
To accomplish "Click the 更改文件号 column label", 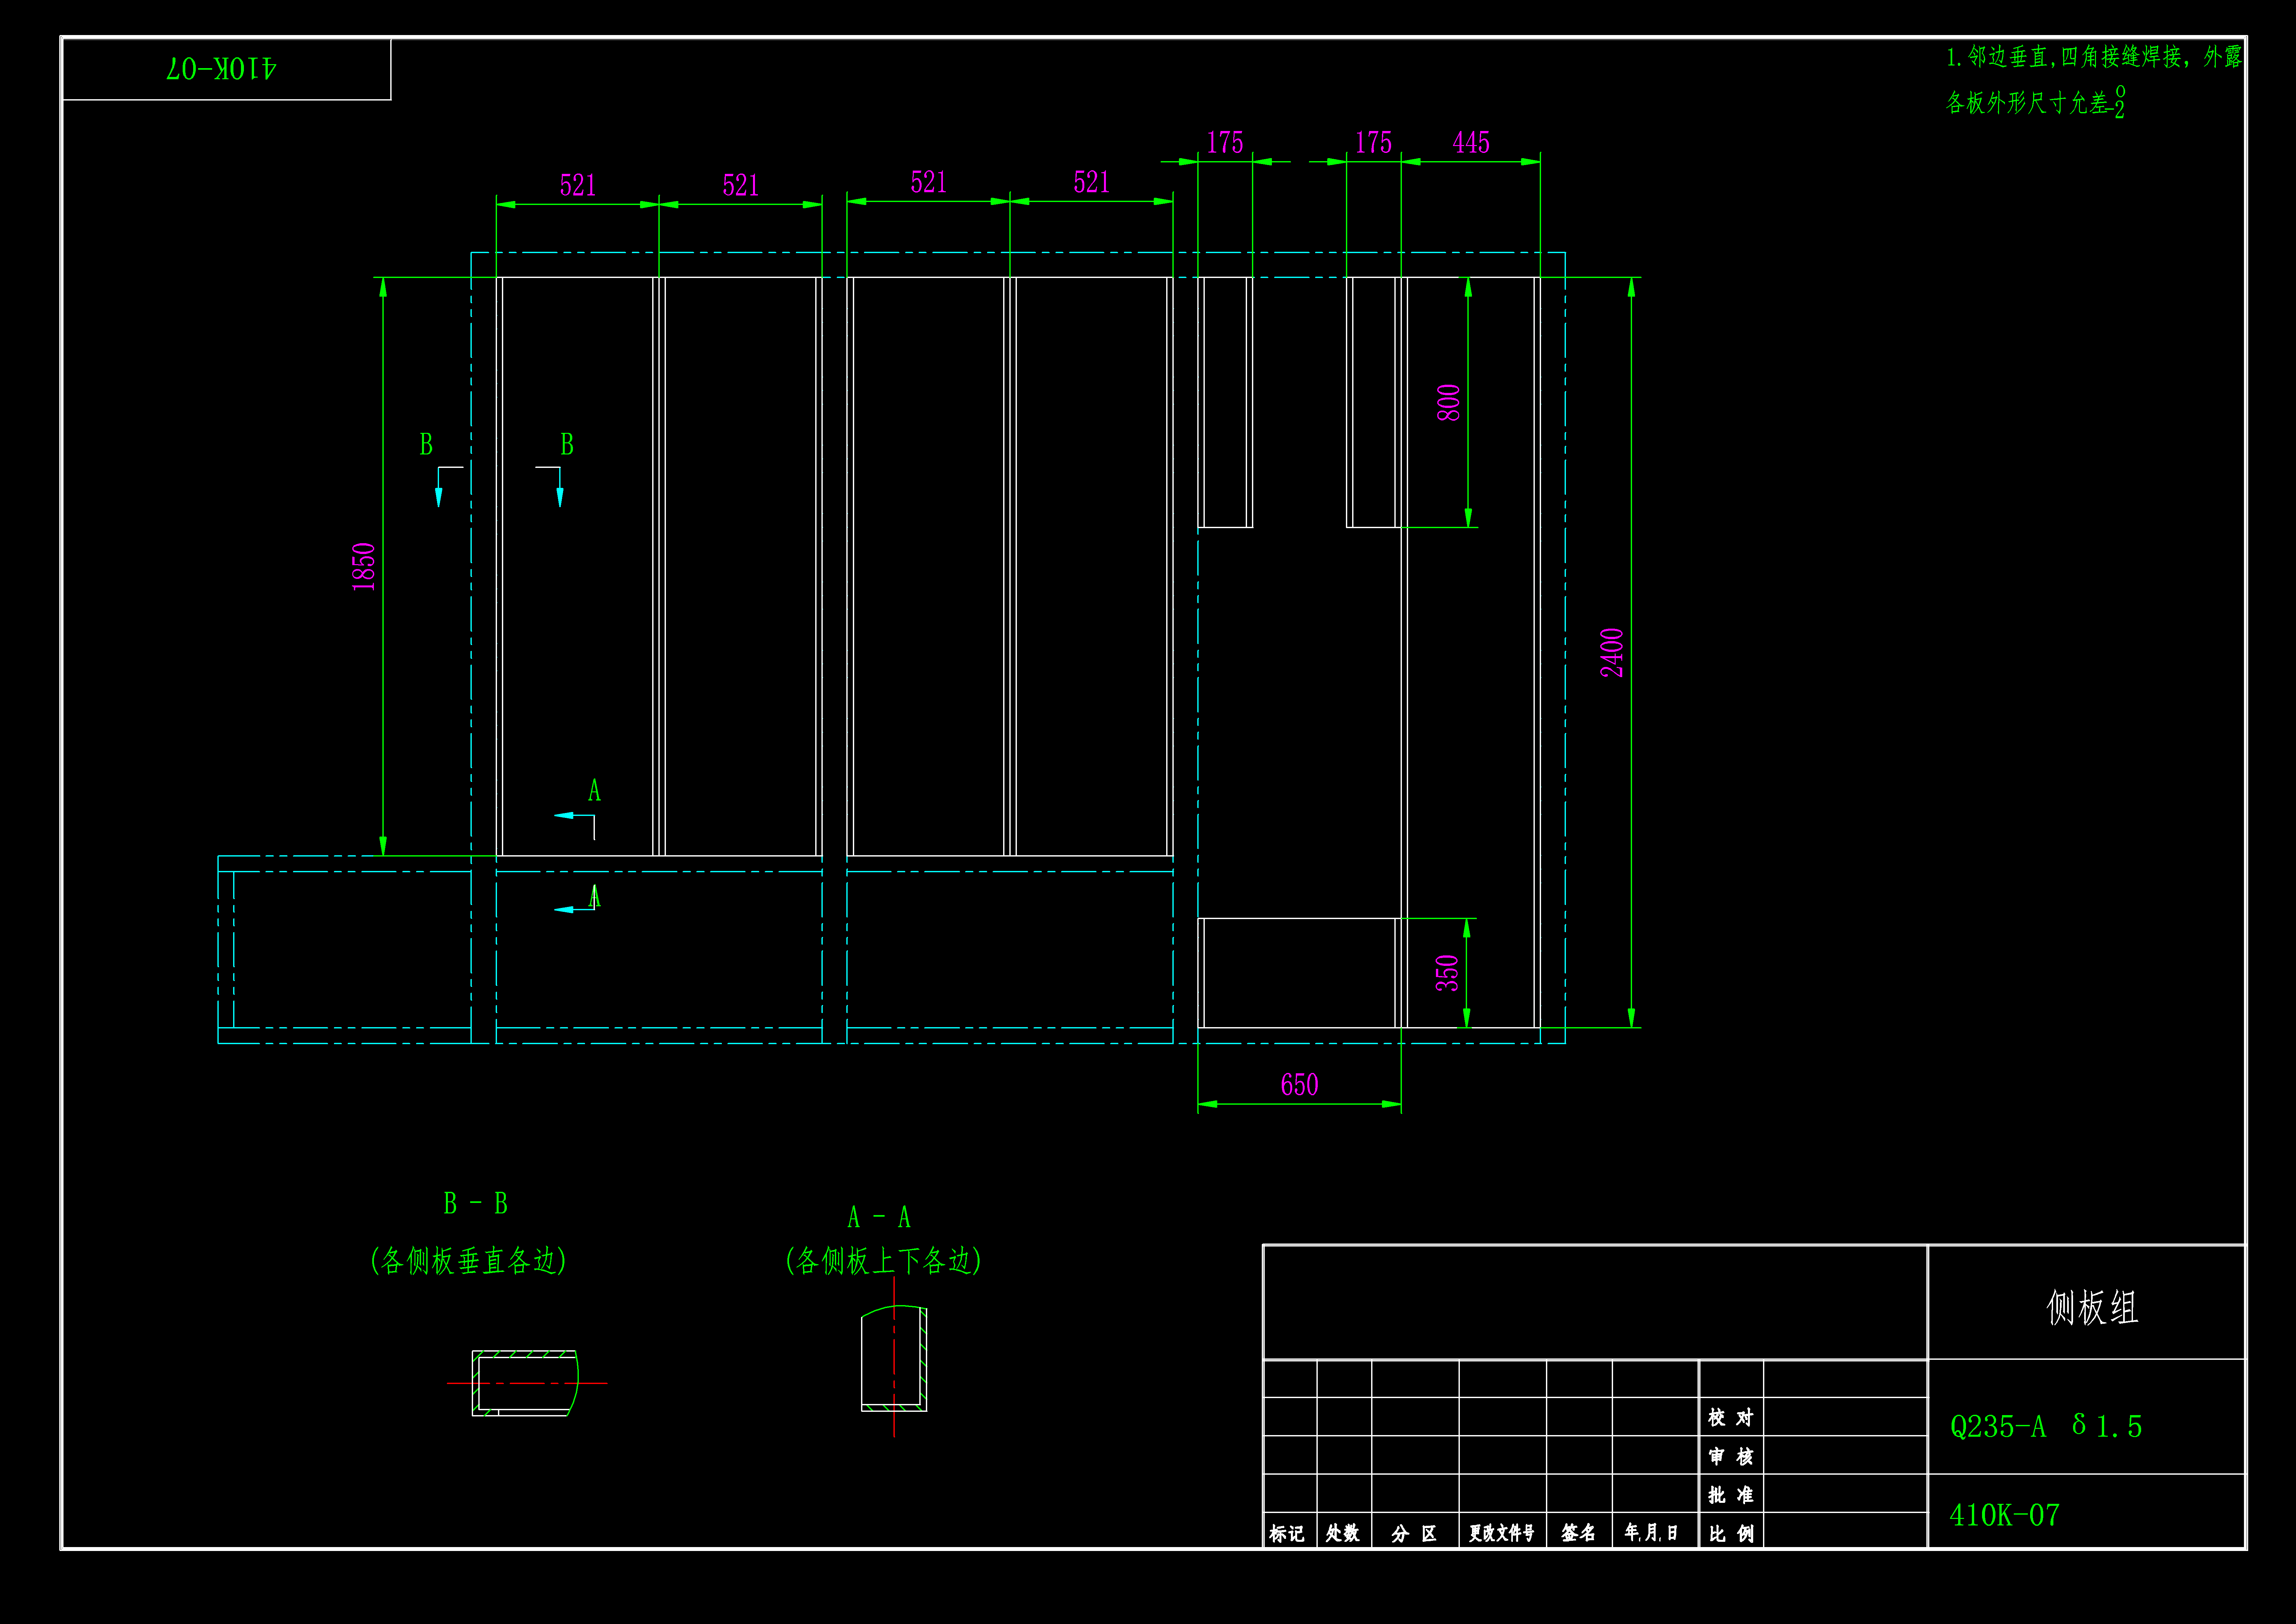I will [x=1502, y=1533].
